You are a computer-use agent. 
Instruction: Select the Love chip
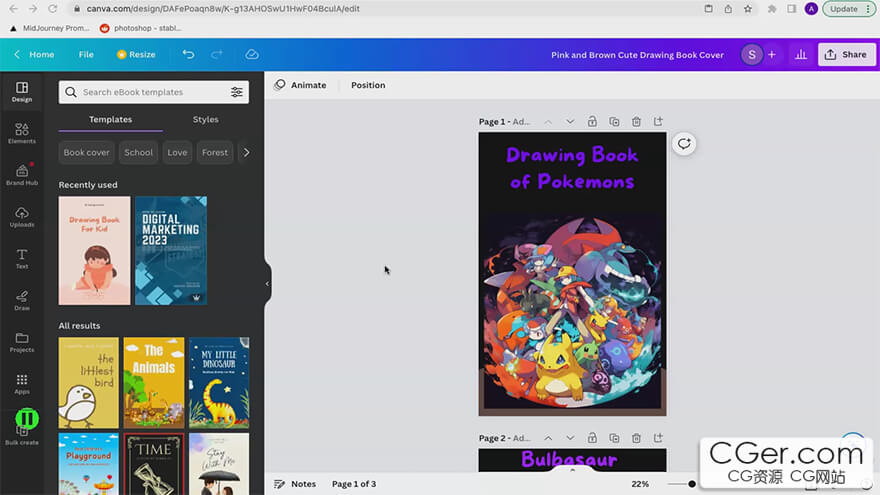click(x=177, y=152)
